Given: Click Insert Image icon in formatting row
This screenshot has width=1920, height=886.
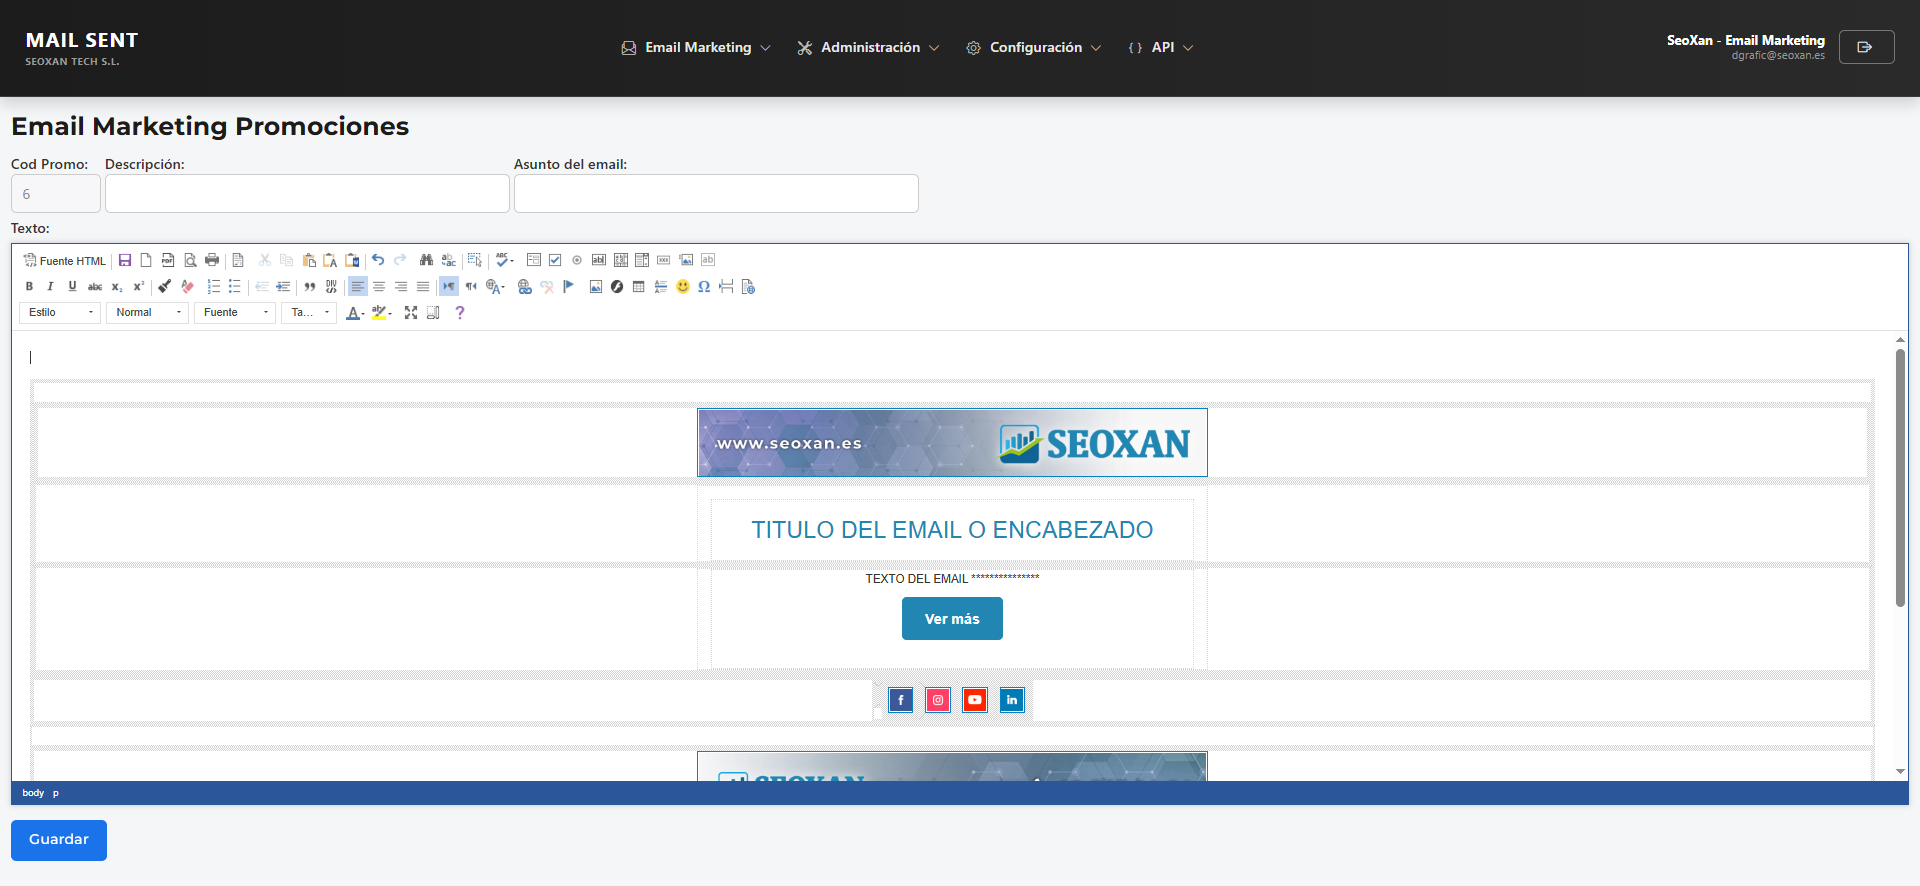Looking at the screenshot, I should [596, 286].
